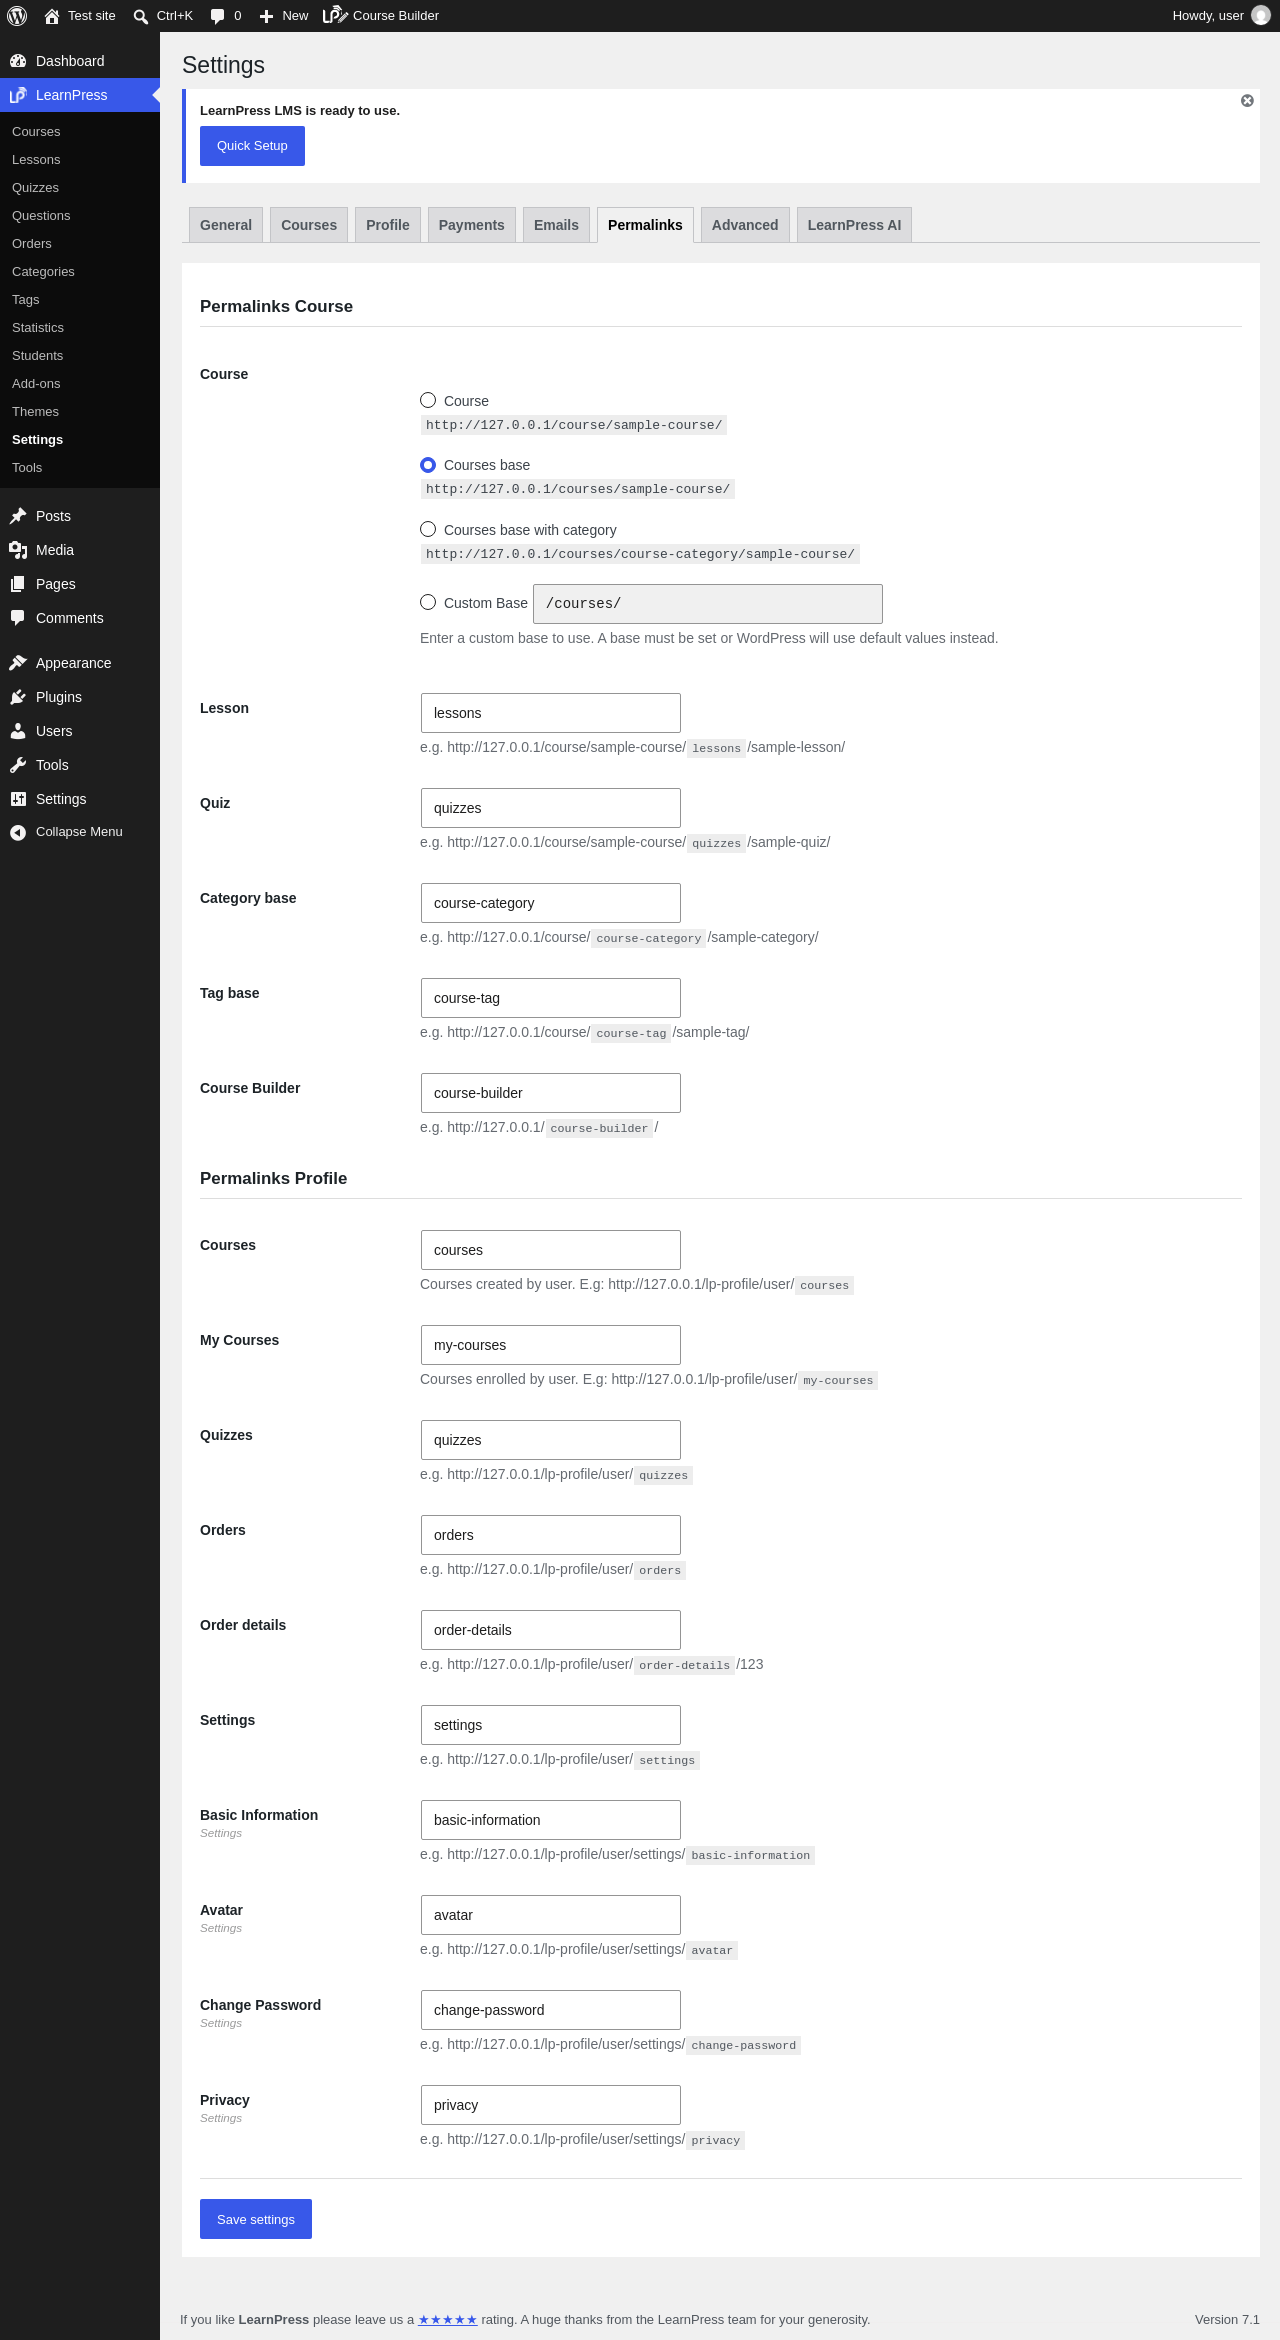Open the Course Builder icon in admin bar

(335, 16)
